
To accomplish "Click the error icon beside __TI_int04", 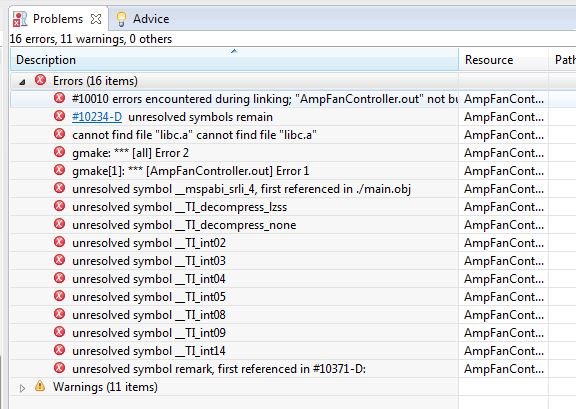I will 59,278.
